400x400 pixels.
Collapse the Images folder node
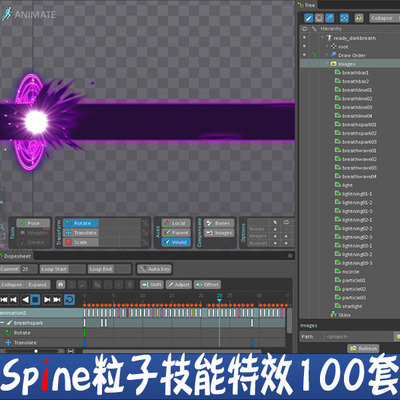click(x=327, y=64)
